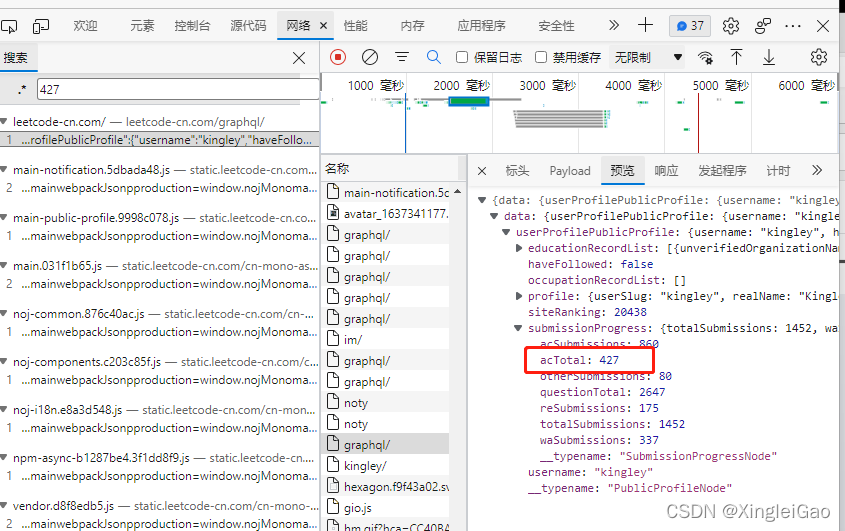Image resolution: width=845 pixels, height=531 pixels.
Task: Switch to the 源代码 tab
Action: click(x=248, y=26)
